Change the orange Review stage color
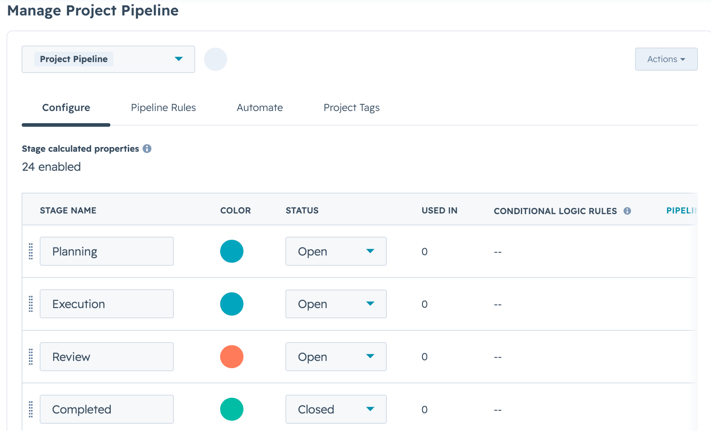 tap(232, 357)
